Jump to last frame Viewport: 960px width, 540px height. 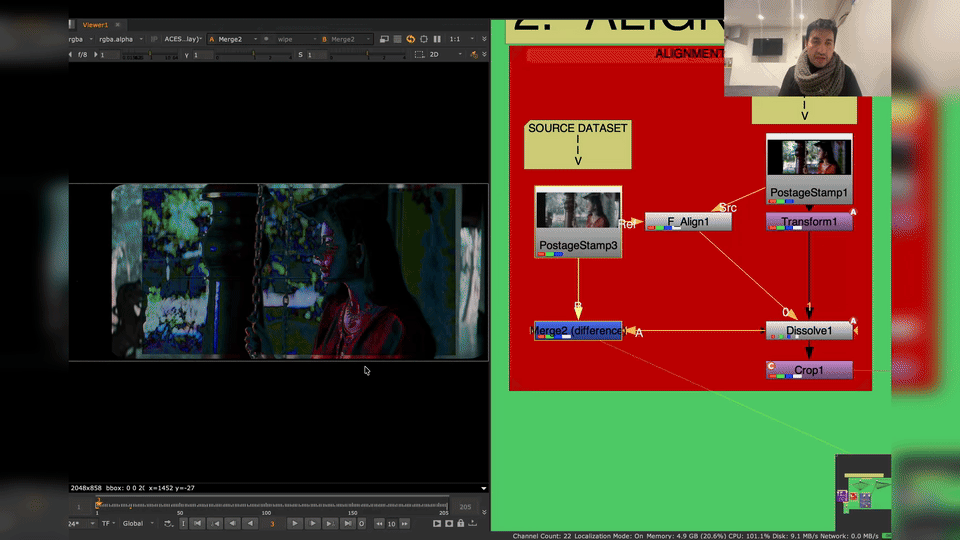coord(348,524)
